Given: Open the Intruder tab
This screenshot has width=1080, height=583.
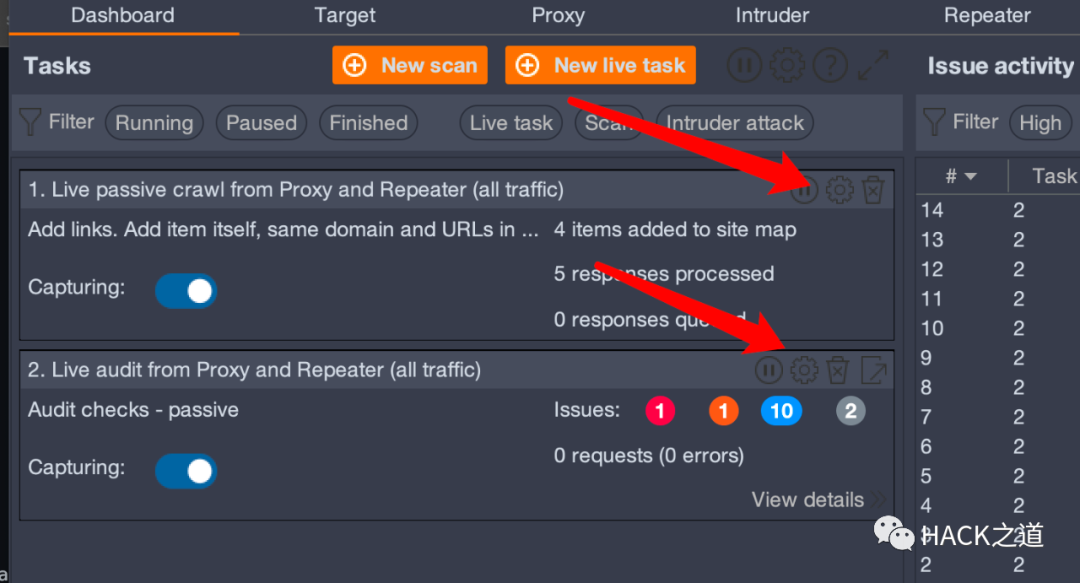Looking at the screenshot, I should (x=772, y=15).
